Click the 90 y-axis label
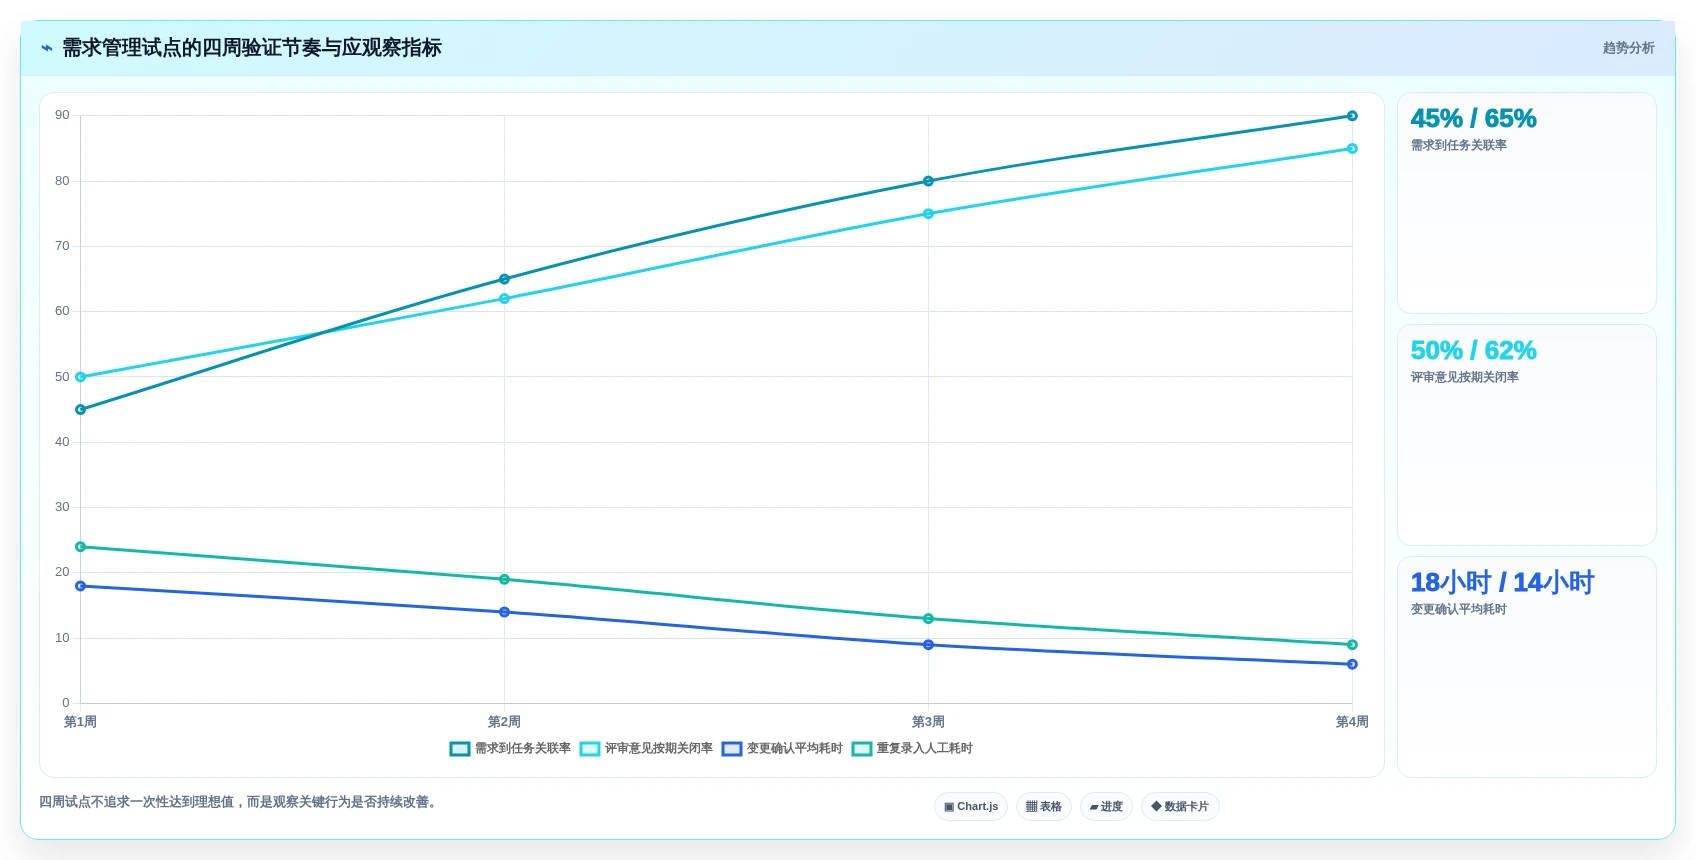Image resolution: width=1696 pixels, height=860 pixels. pyautogui.click(x=62, y=116)
